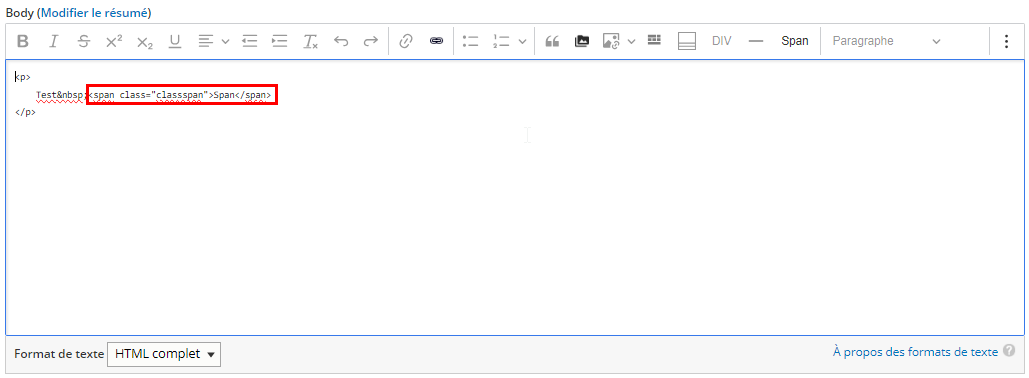Underline the selected text
Viewport: 1029px width, 378px height.
coord(175,41)
